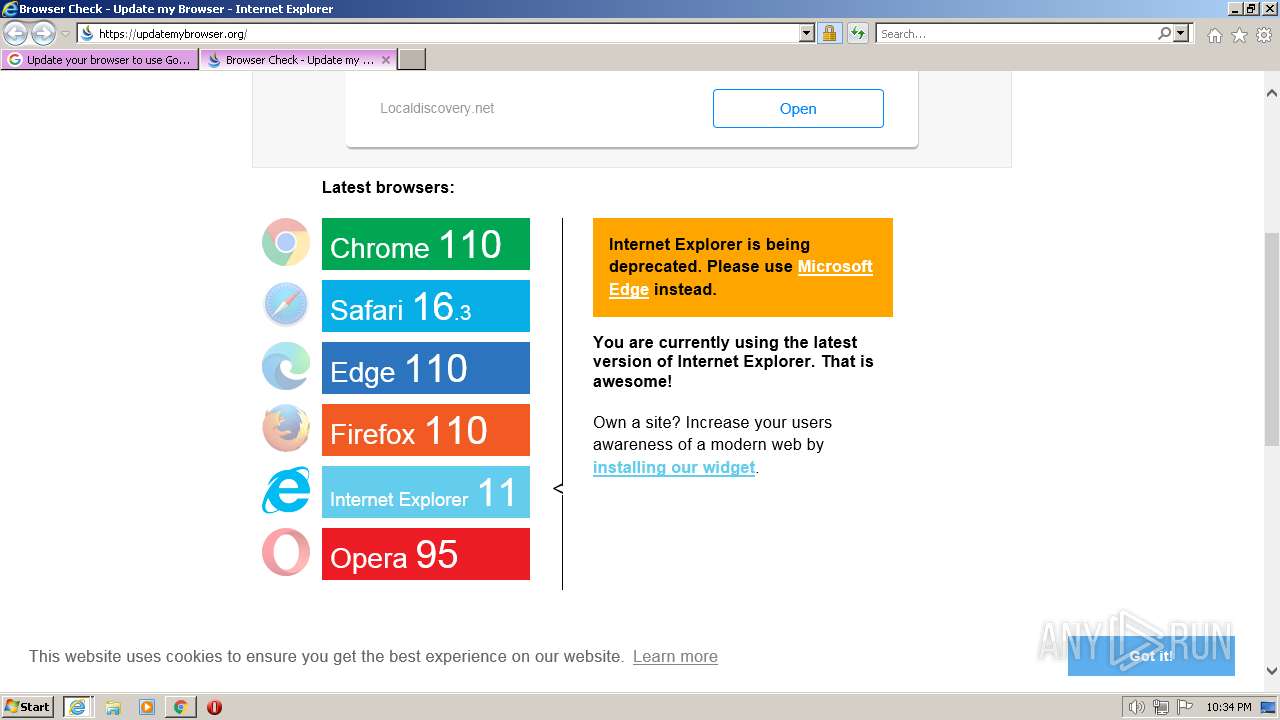The width and height of the screenshot is (1280, 720).
Task: Go forward using the Forward arrow button
Action: click(43, 34)
